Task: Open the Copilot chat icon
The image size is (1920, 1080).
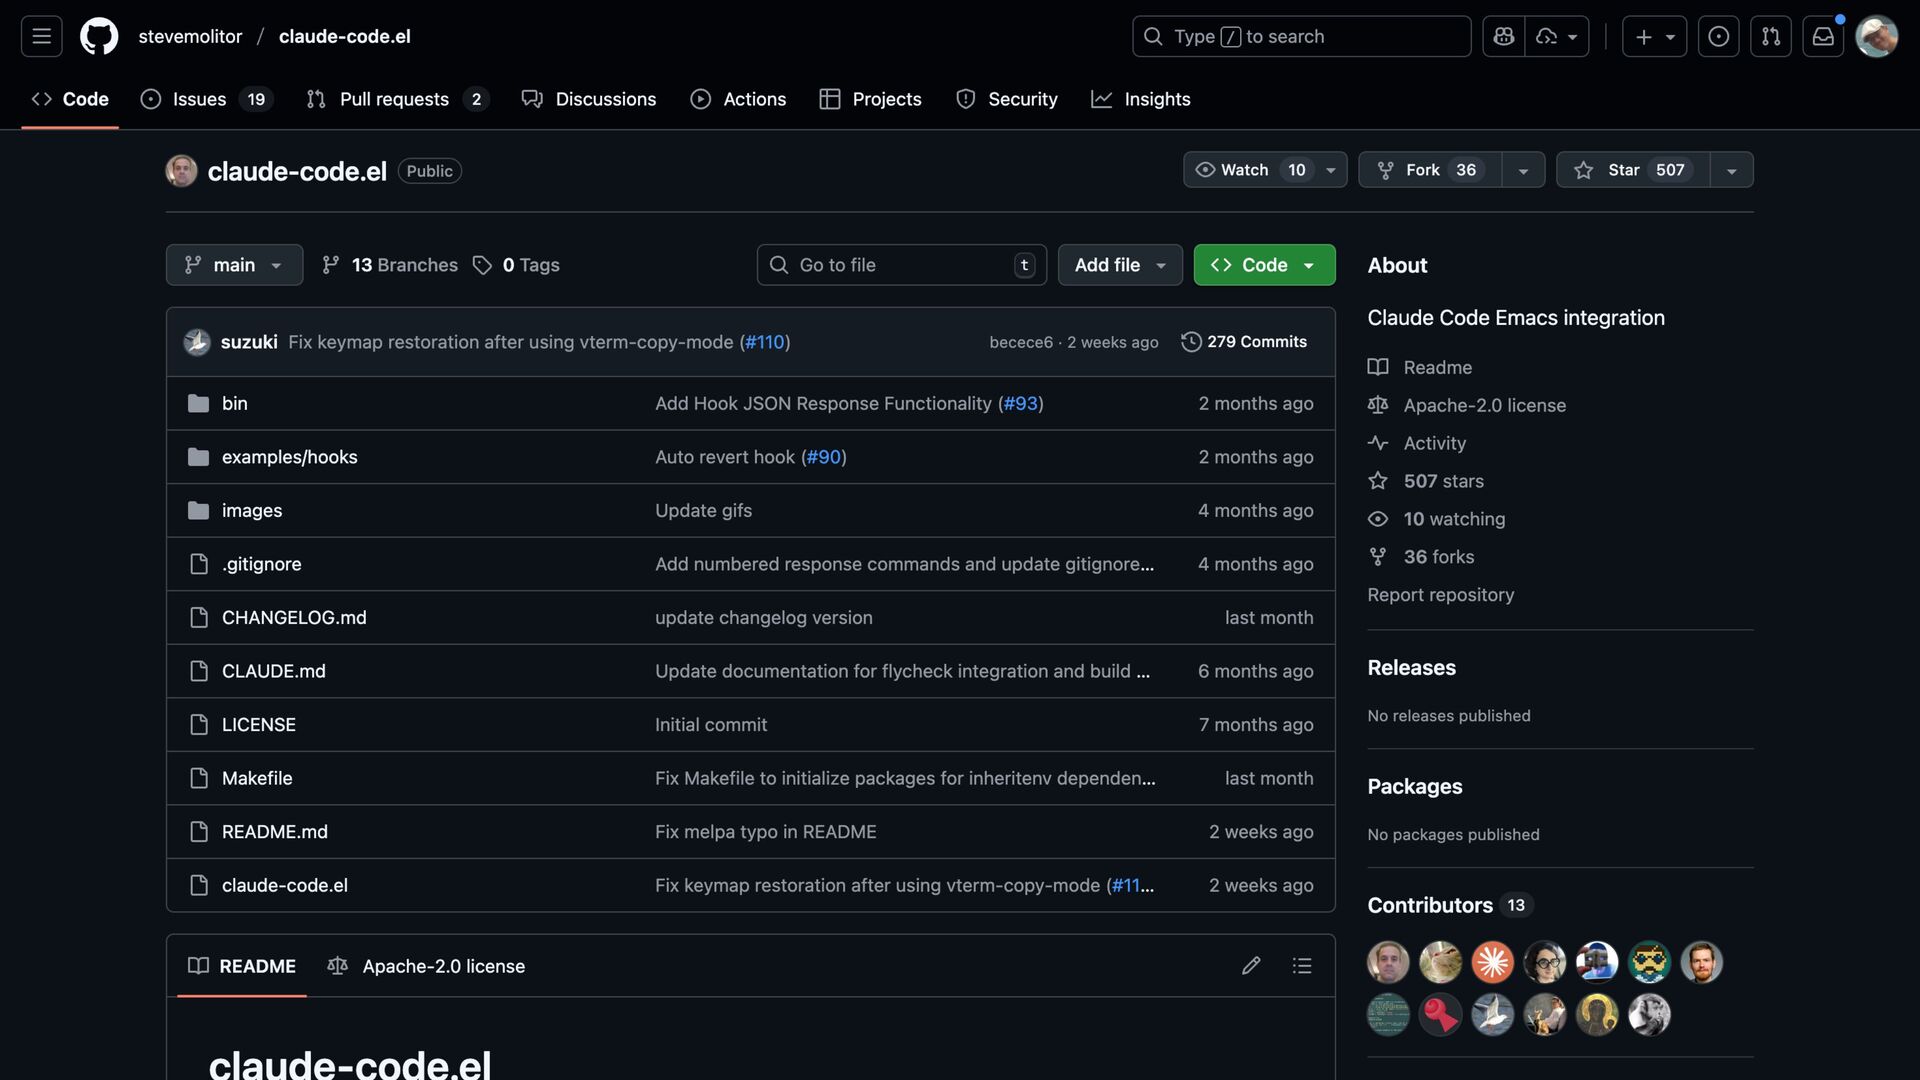Action: (x=1503, y=36)
